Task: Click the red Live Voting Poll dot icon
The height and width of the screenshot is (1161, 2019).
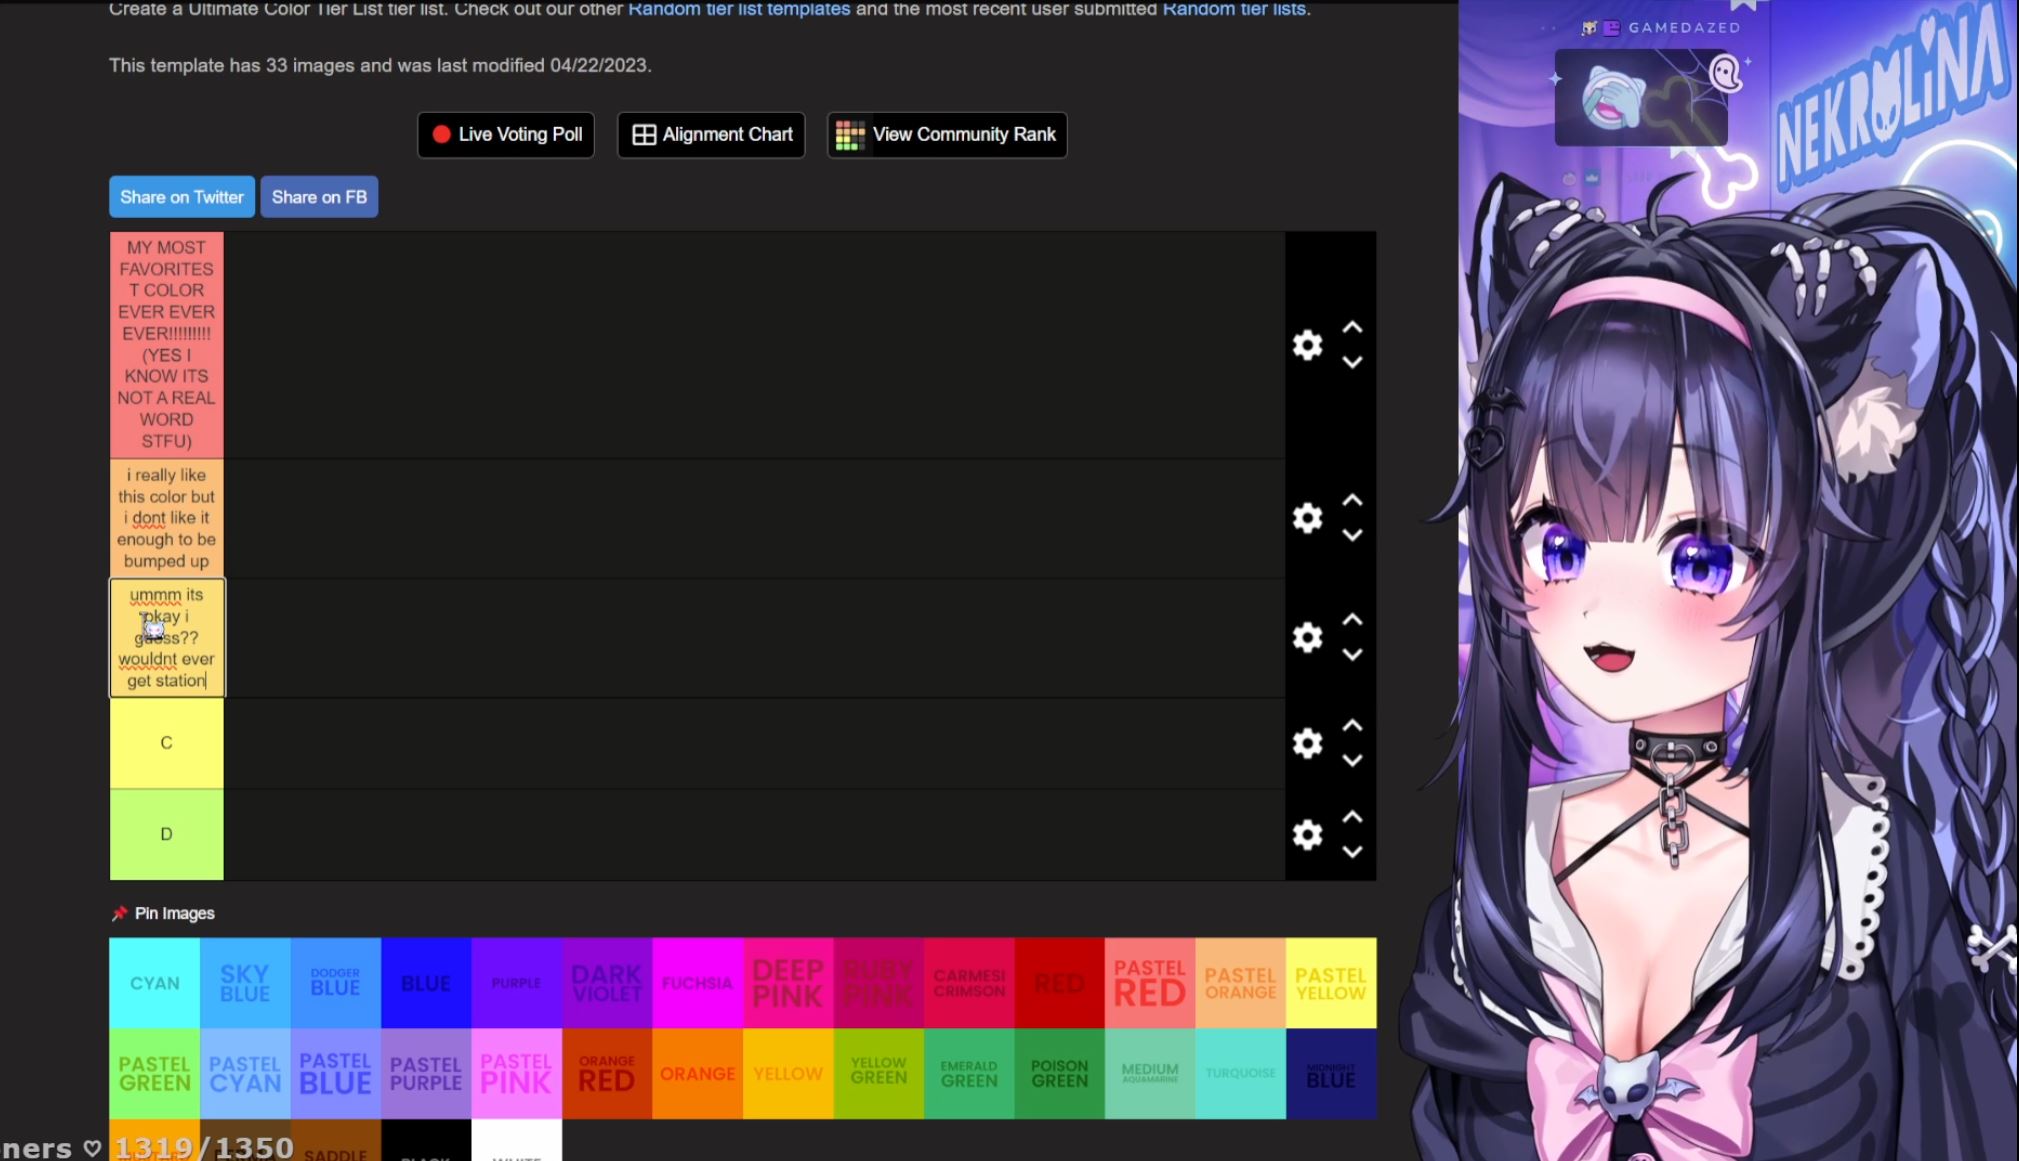Action: point(441,135)
